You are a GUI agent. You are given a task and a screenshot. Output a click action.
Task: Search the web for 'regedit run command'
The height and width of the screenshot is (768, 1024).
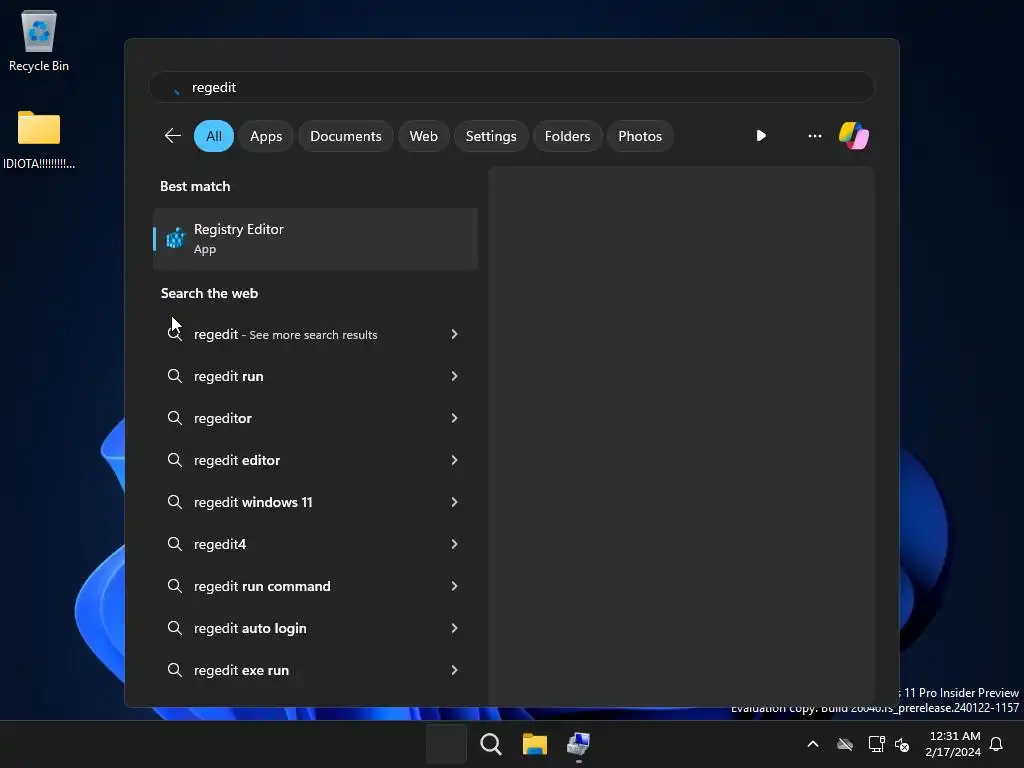pos(315,586)
